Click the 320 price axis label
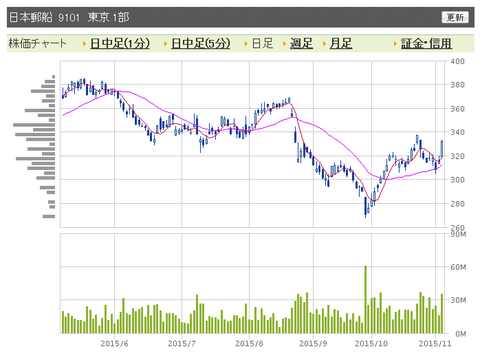Screen dimensions: 480x360 coord(457,156)
